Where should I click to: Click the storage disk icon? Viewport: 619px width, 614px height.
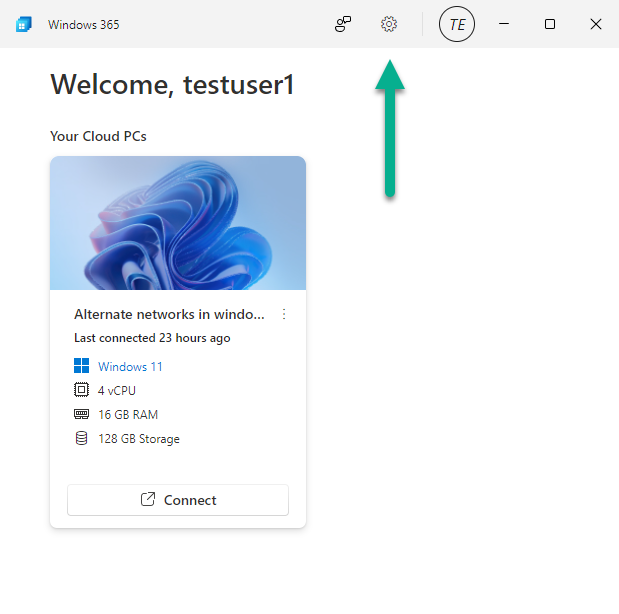[x=81, y=438]
